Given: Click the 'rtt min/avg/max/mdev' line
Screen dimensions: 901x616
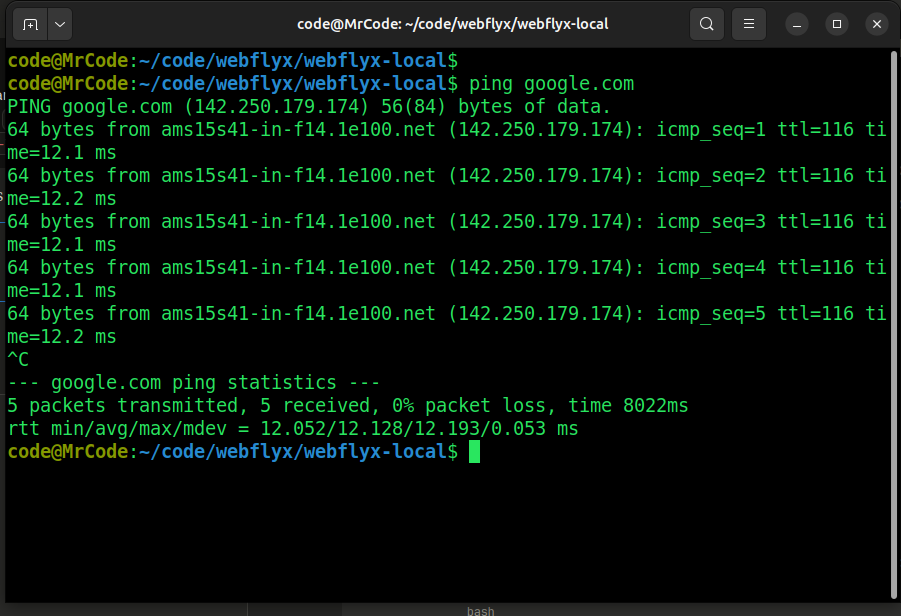Looking at the screenshot, I should 292,429.
